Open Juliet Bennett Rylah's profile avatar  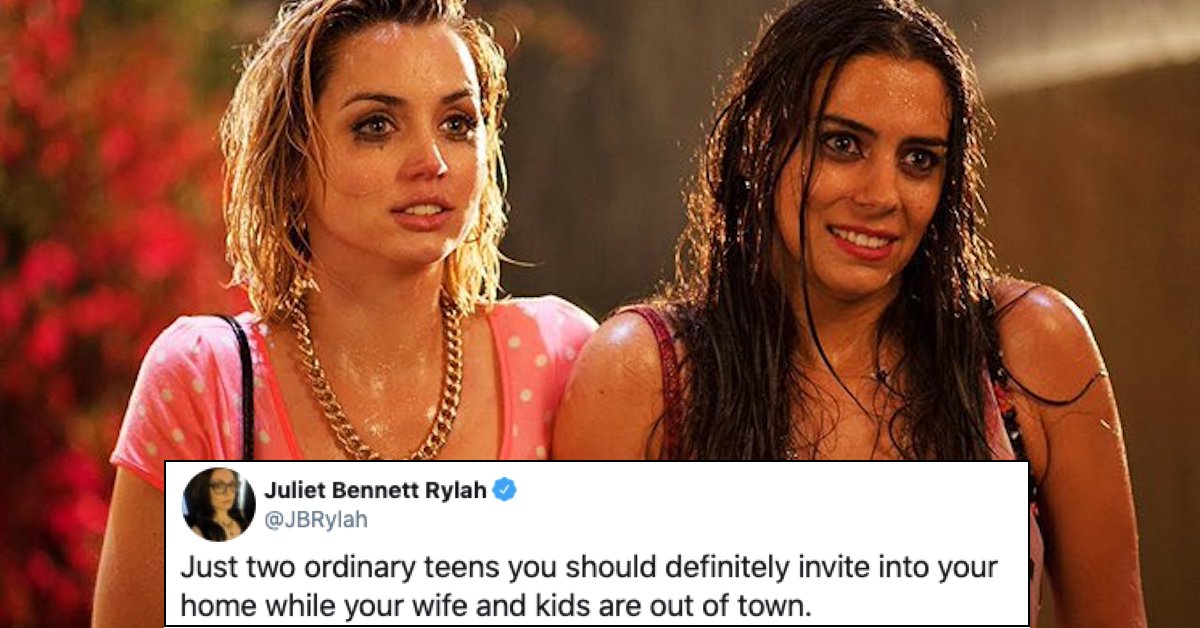click(219, 504)
